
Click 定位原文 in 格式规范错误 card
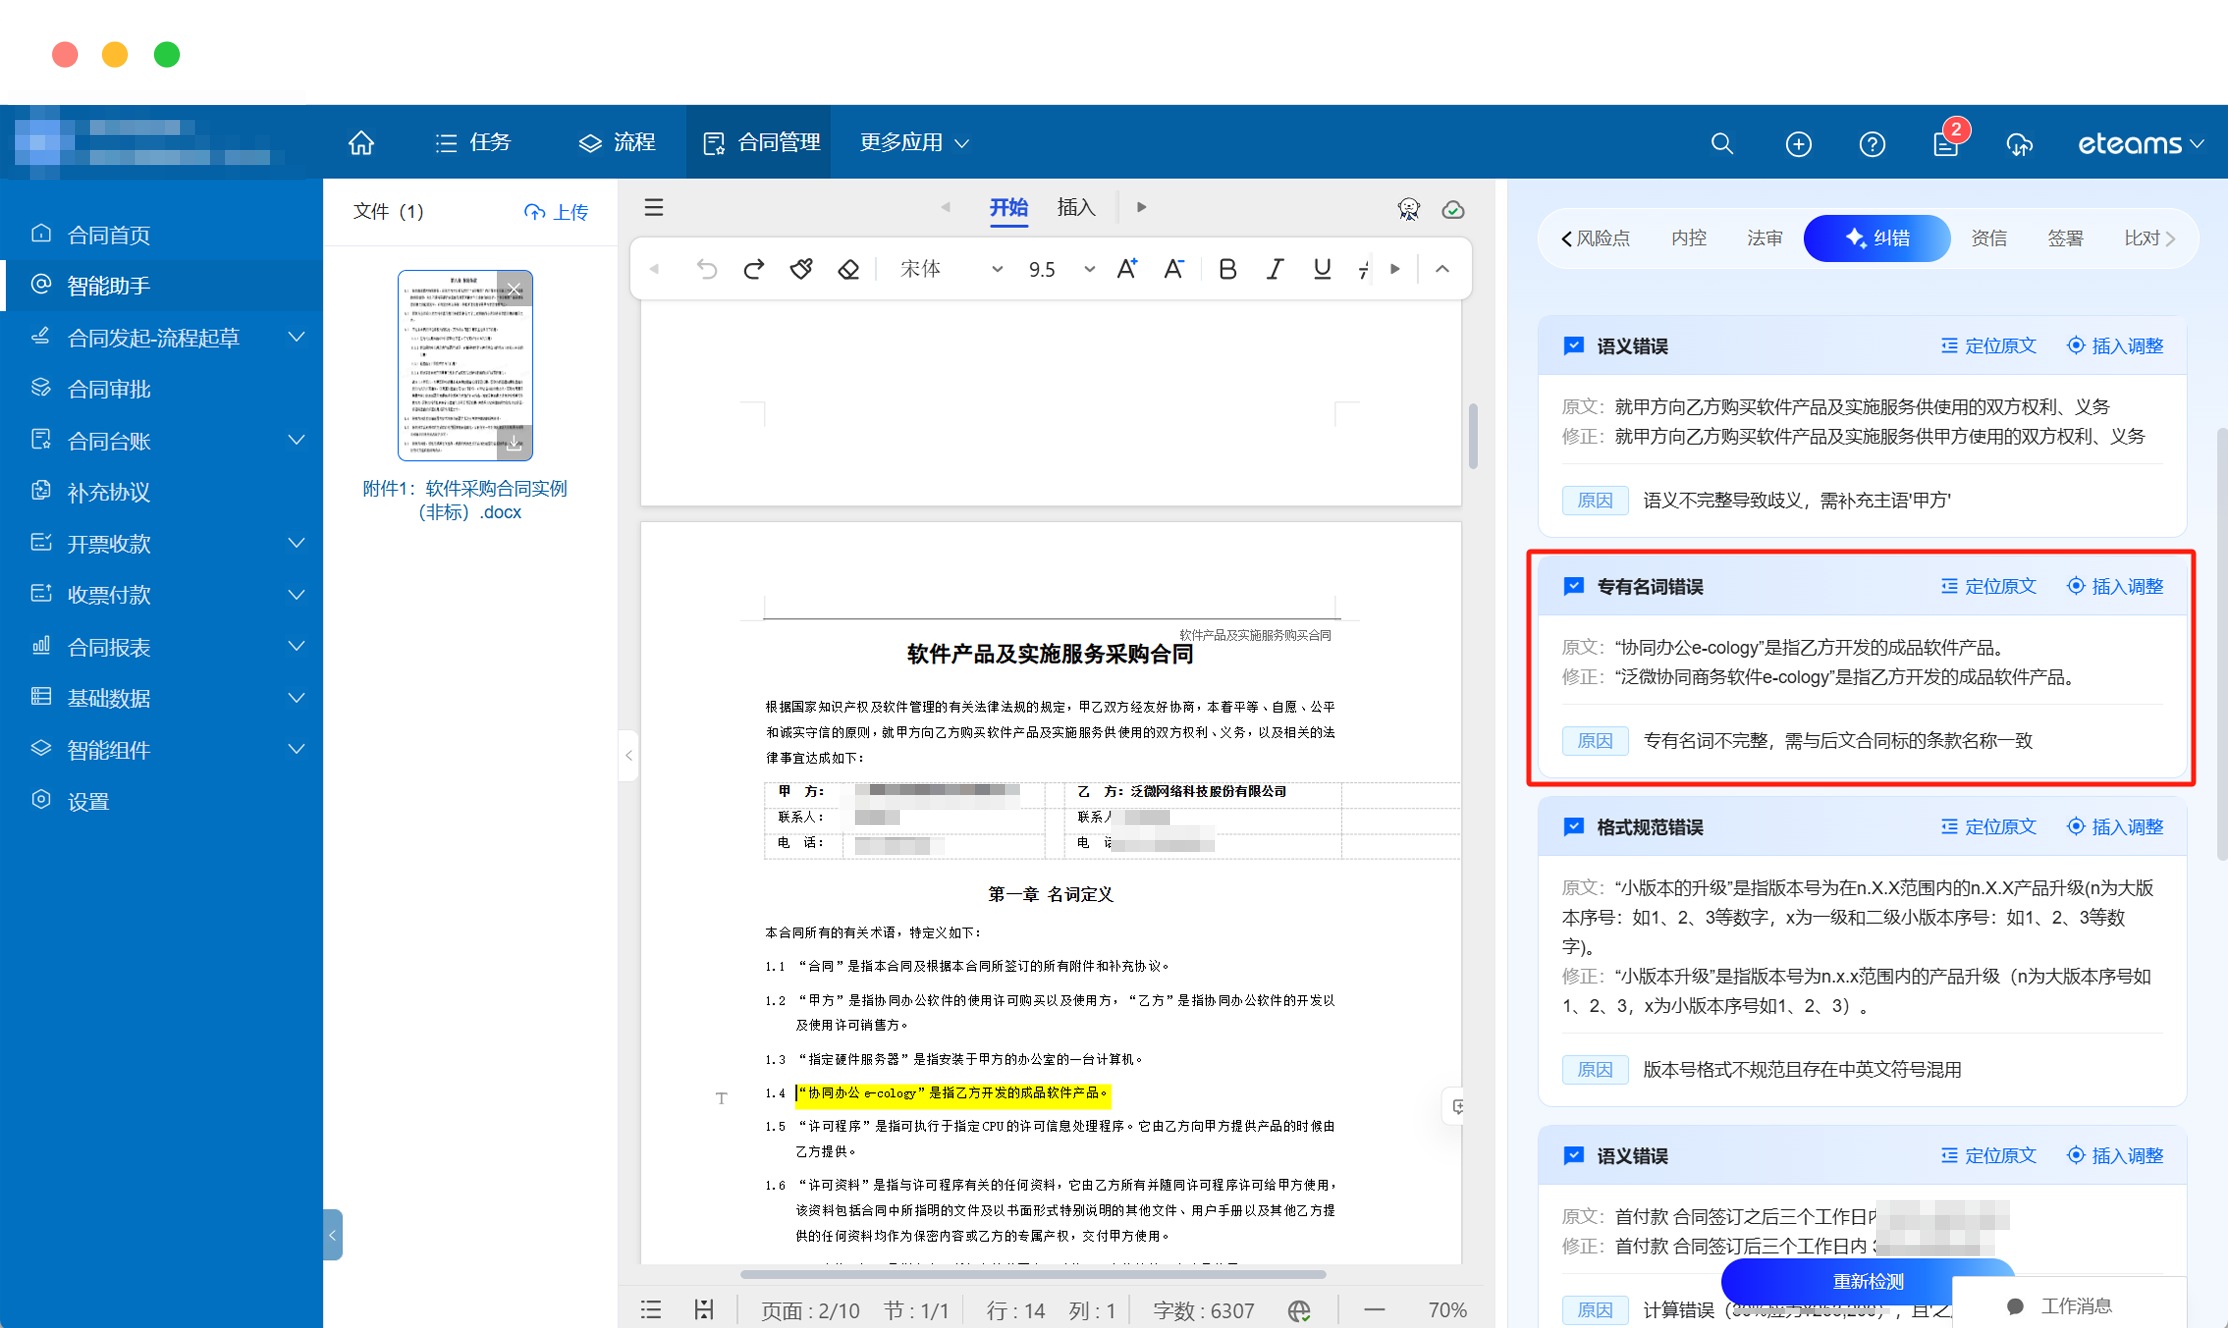tap(1989, 827)
